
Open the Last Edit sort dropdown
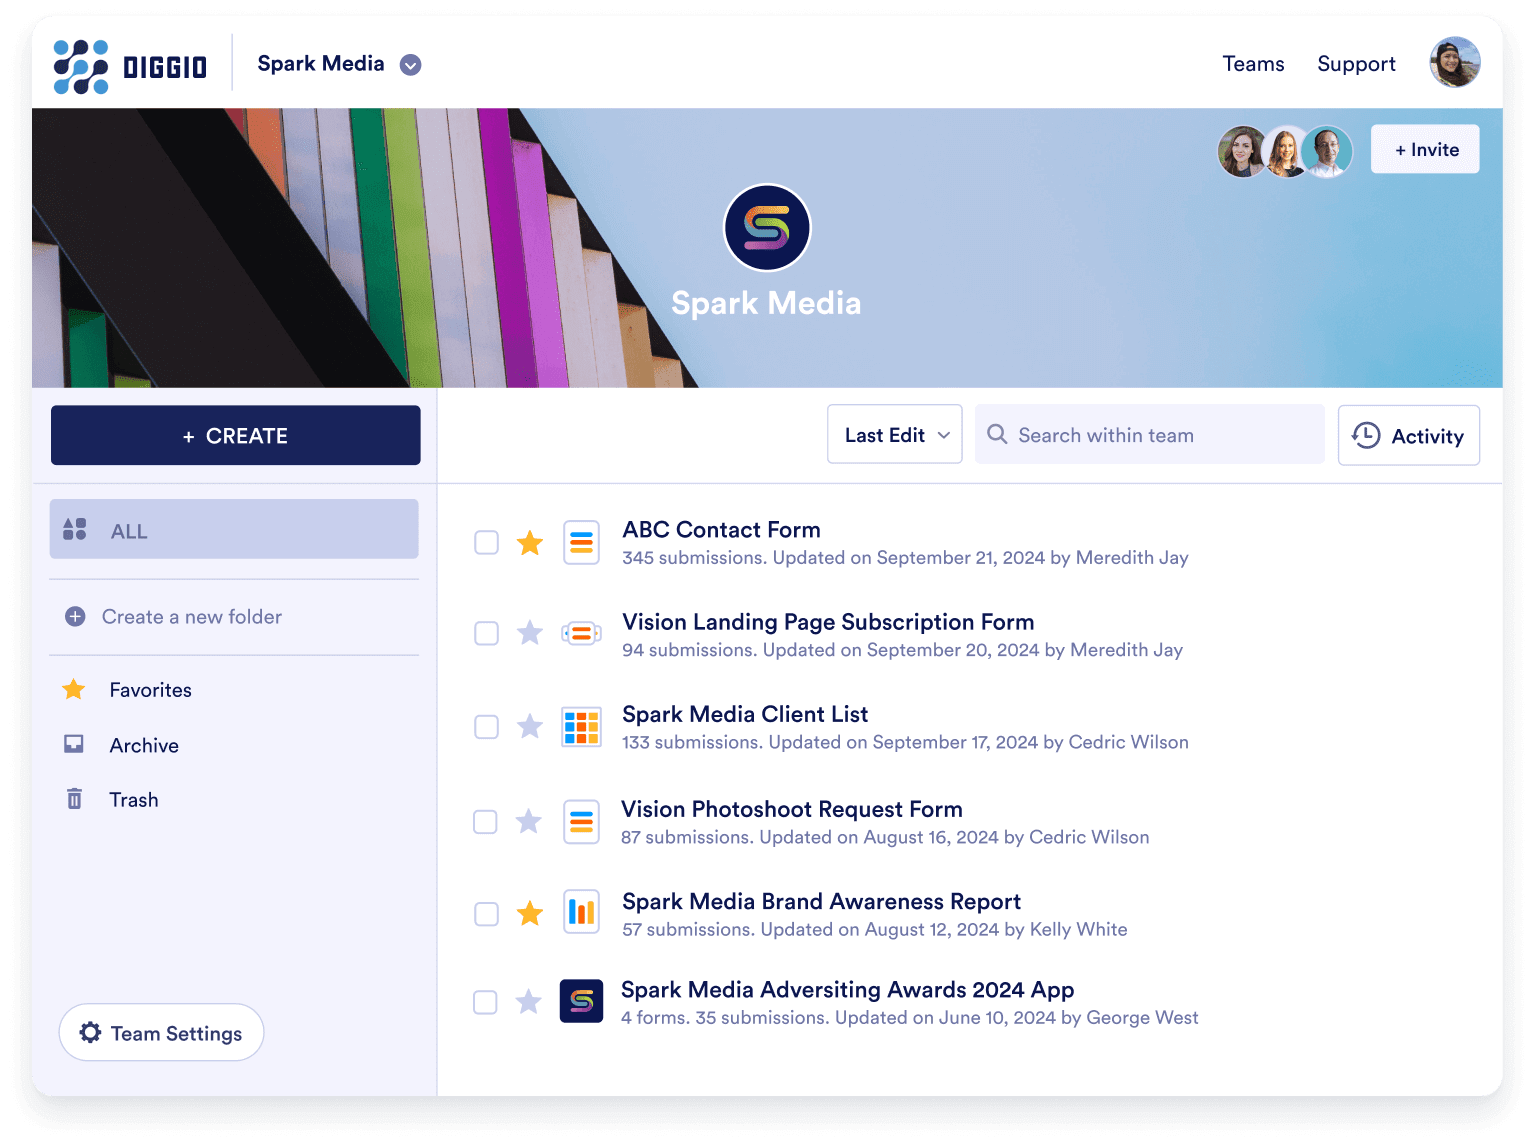tap(894, 435)
